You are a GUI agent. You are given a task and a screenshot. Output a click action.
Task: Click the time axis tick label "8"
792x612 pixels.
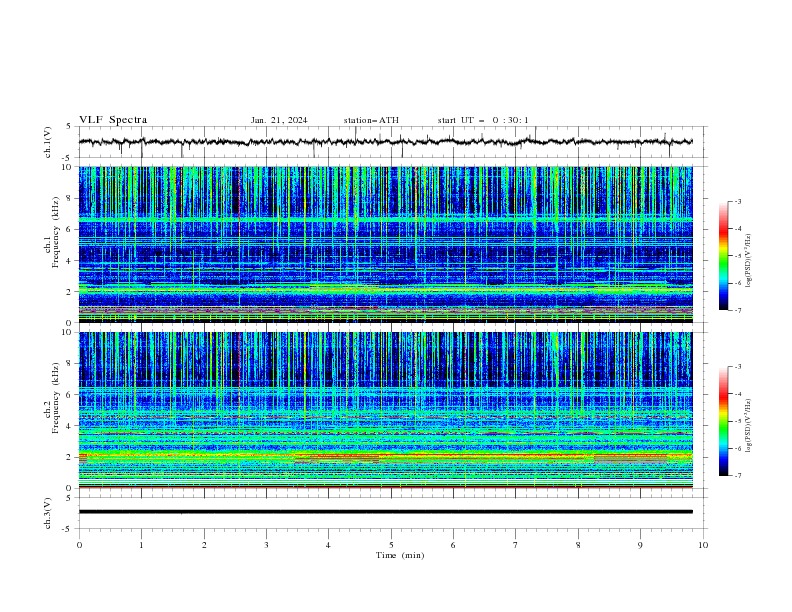tap(578, 545)
